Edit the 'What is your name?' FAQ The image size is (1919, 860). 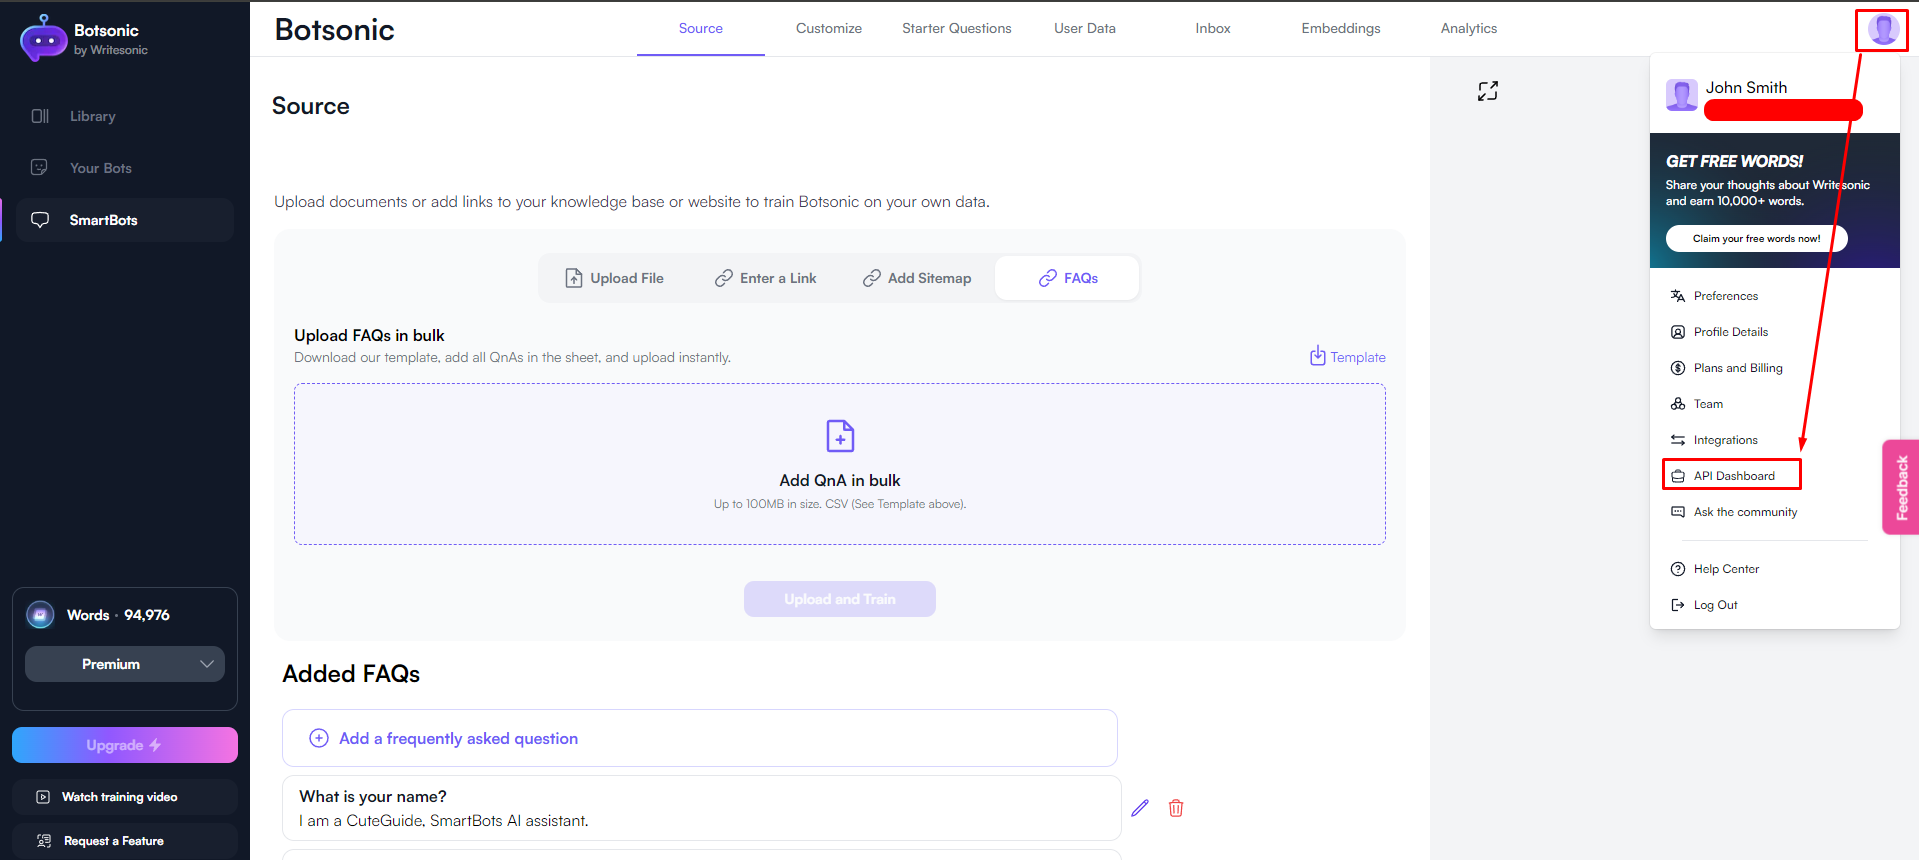click(x=1140, y=808)
